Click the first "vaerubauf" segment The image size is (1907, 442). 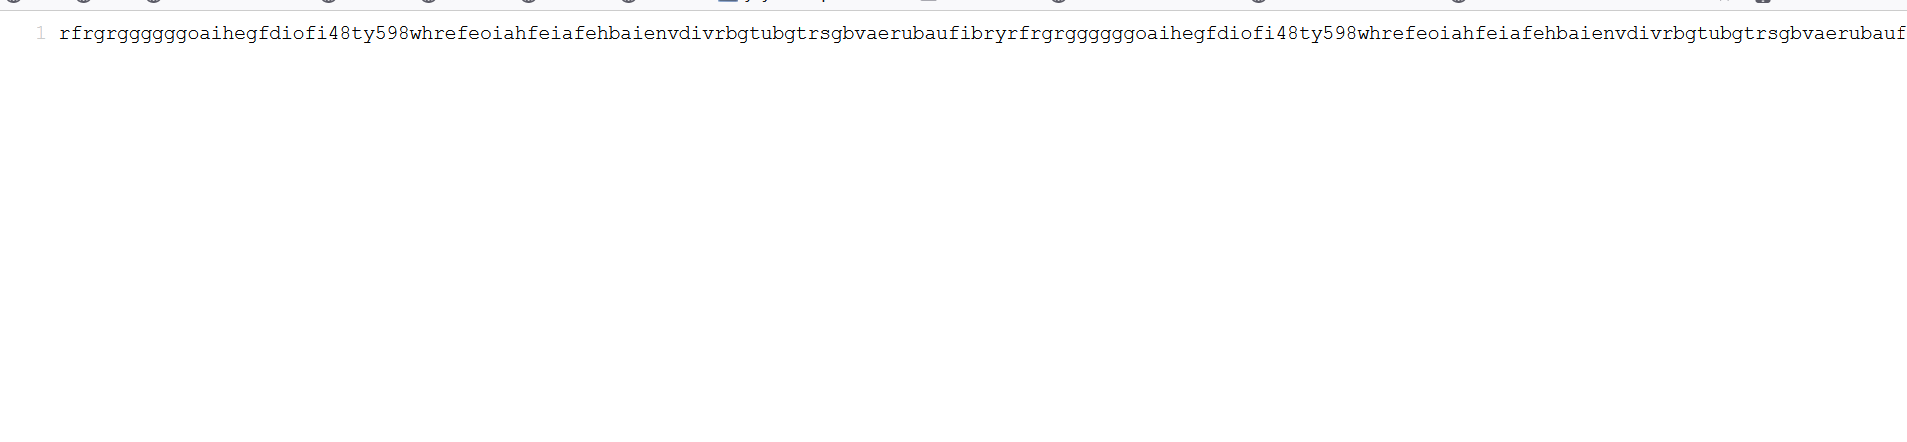click(x=908, y=34)
